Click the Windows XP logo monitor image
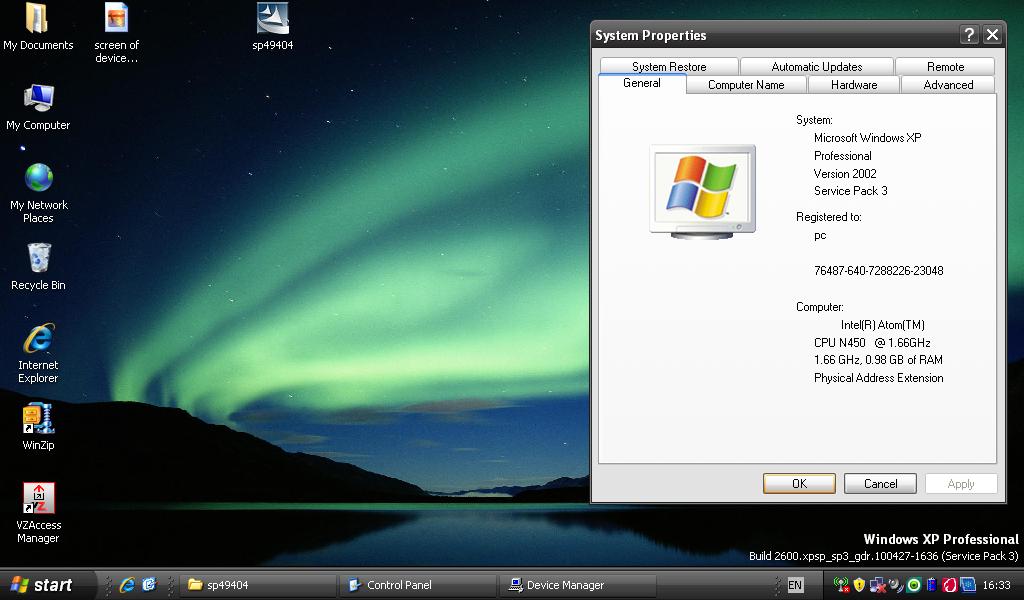Viewport: 1024px width, 600px height. [703, 191]
